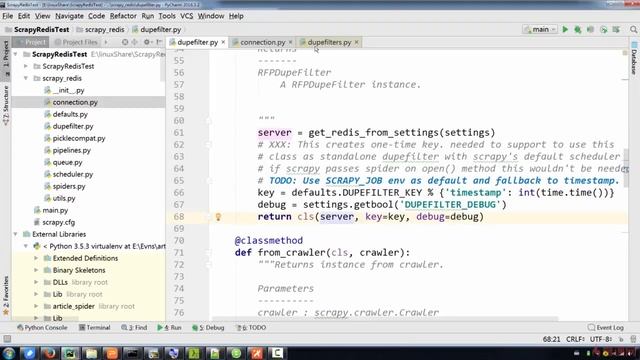640x360 pixels.
Task: Click the scroll-from-source target icon in Project panel
Action: [x=125, y=42]
